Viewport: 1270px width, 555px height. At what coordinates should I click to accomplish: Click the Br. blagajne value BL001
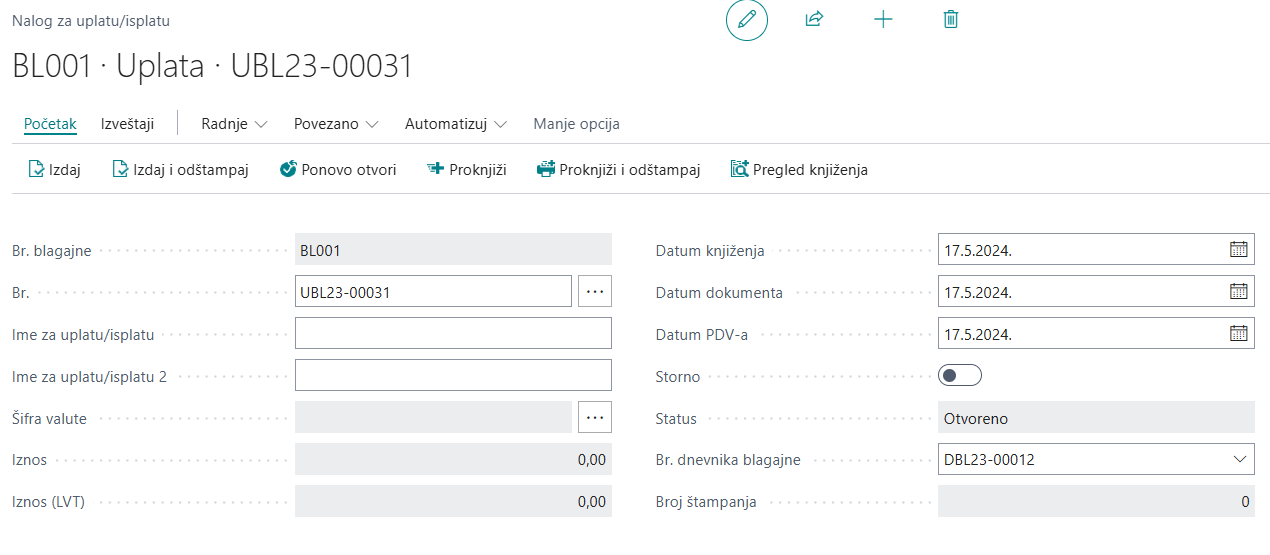click(453, 250)
